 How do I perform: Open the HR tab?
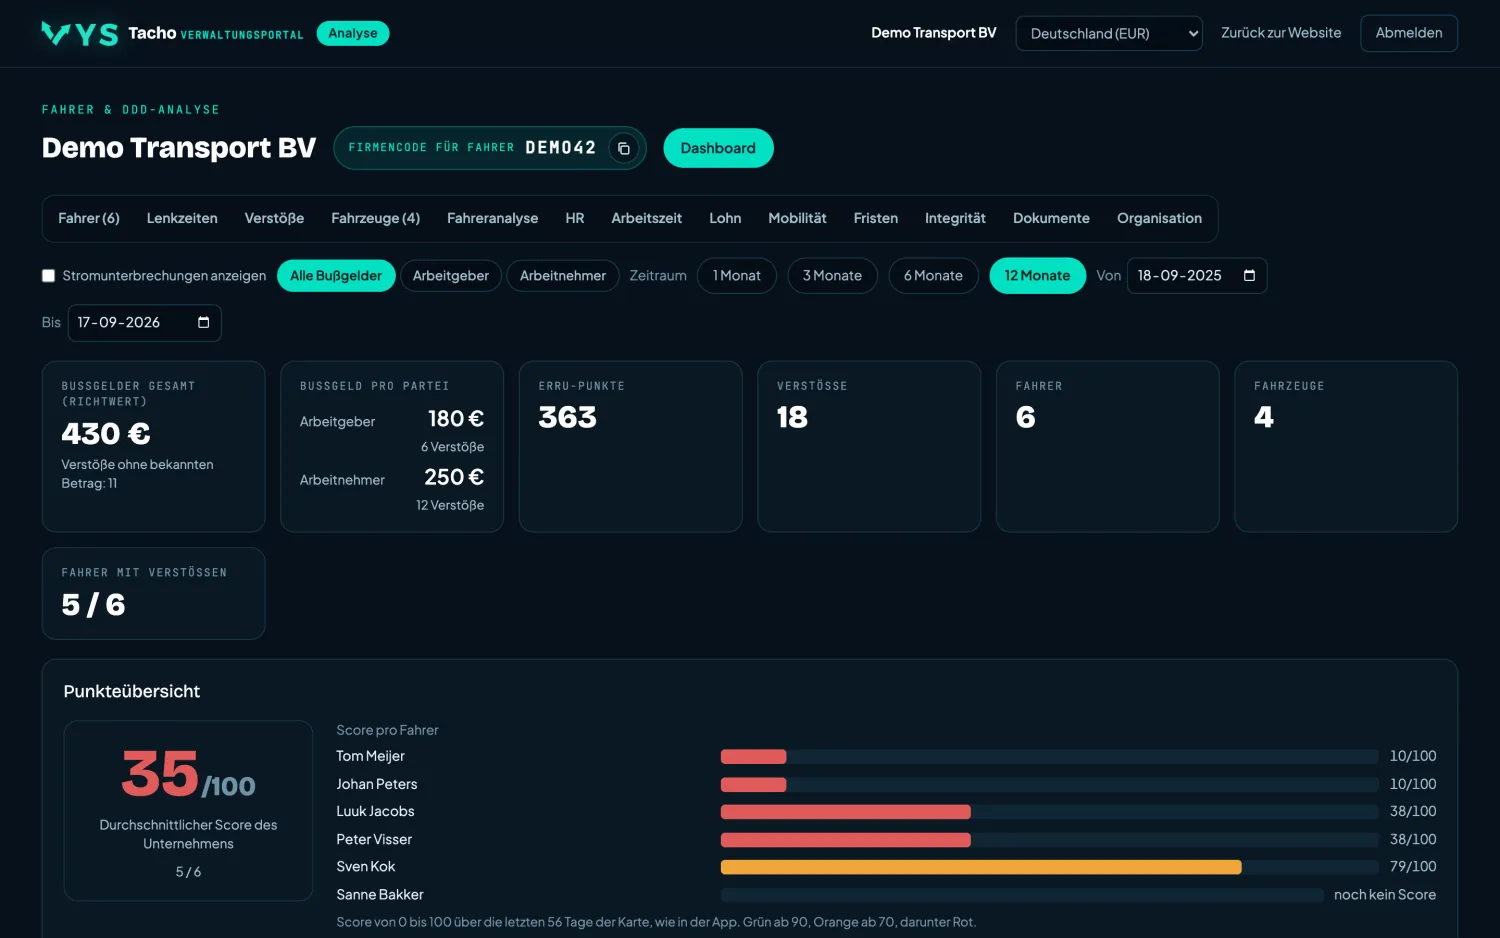[575, 218]
